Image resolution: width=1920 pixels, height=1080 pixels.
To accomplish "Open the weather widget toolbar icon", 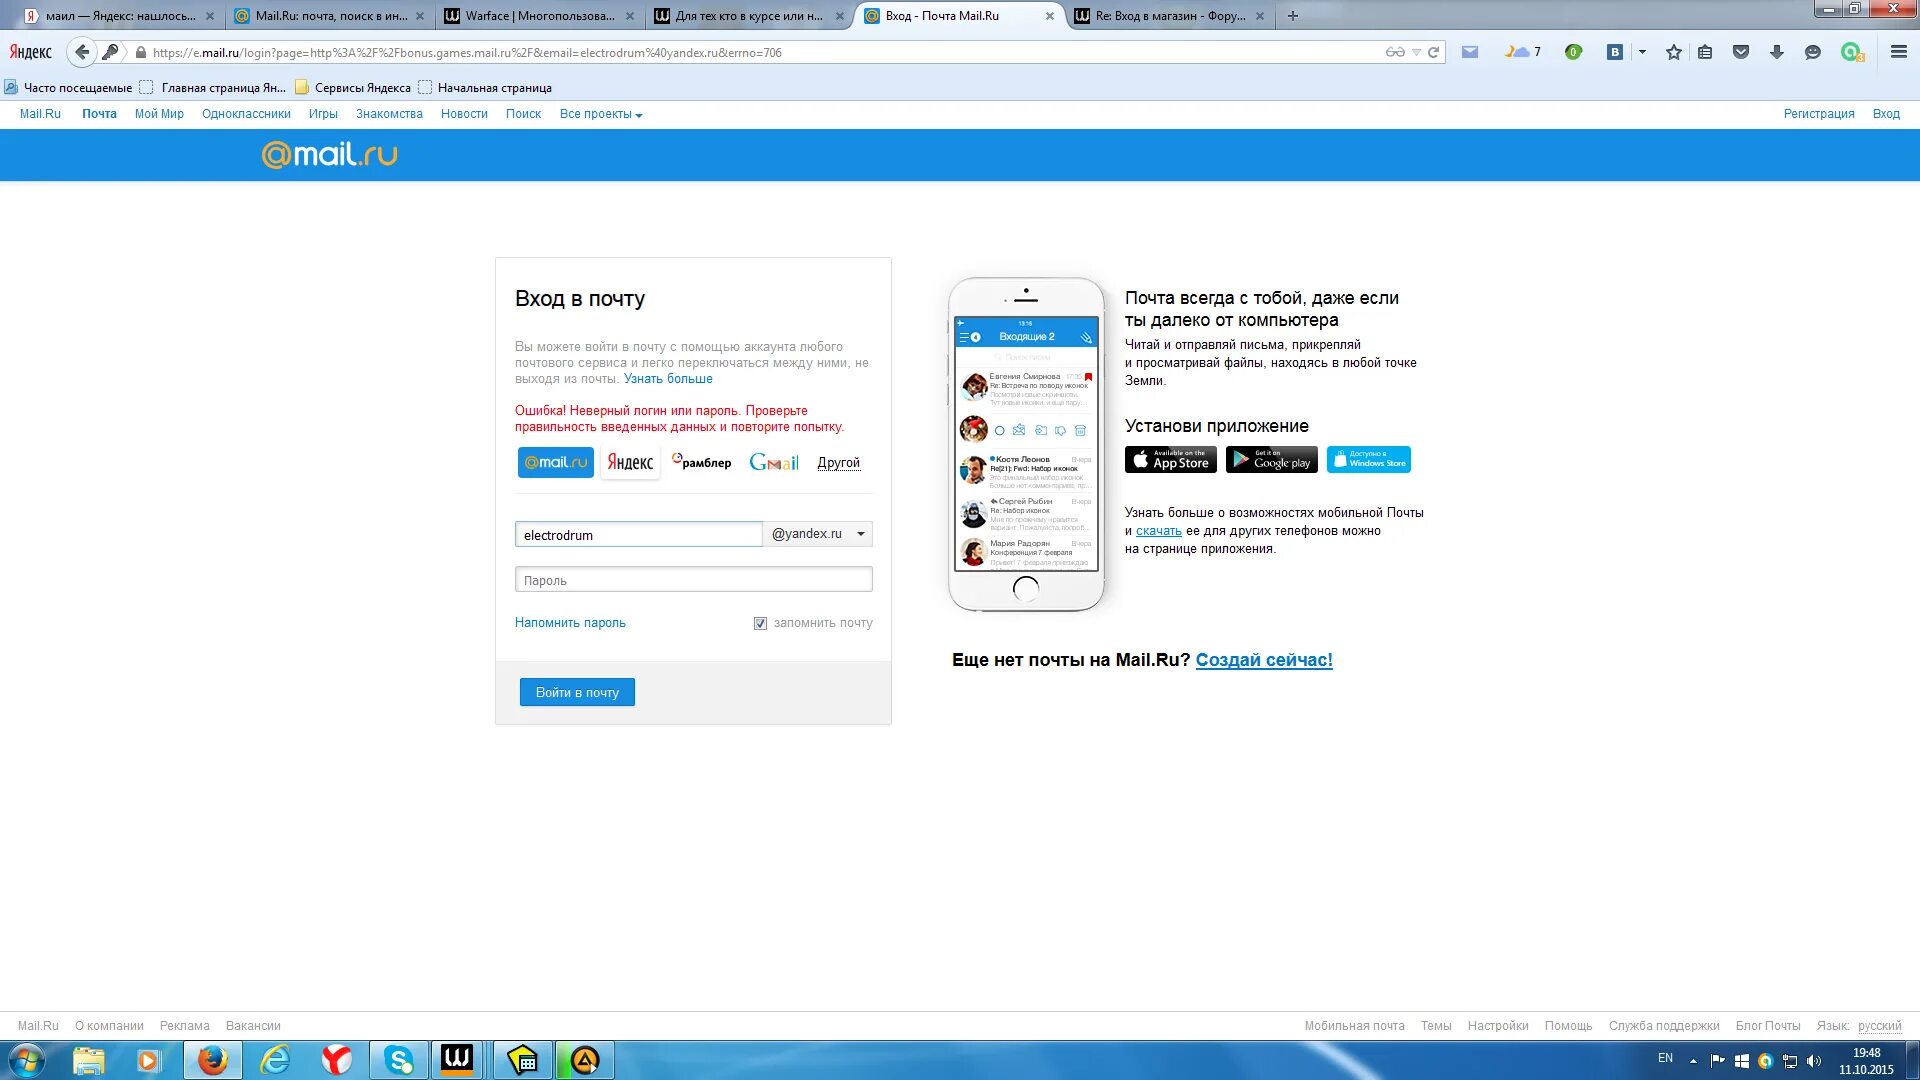I will tap(1522, 52).
